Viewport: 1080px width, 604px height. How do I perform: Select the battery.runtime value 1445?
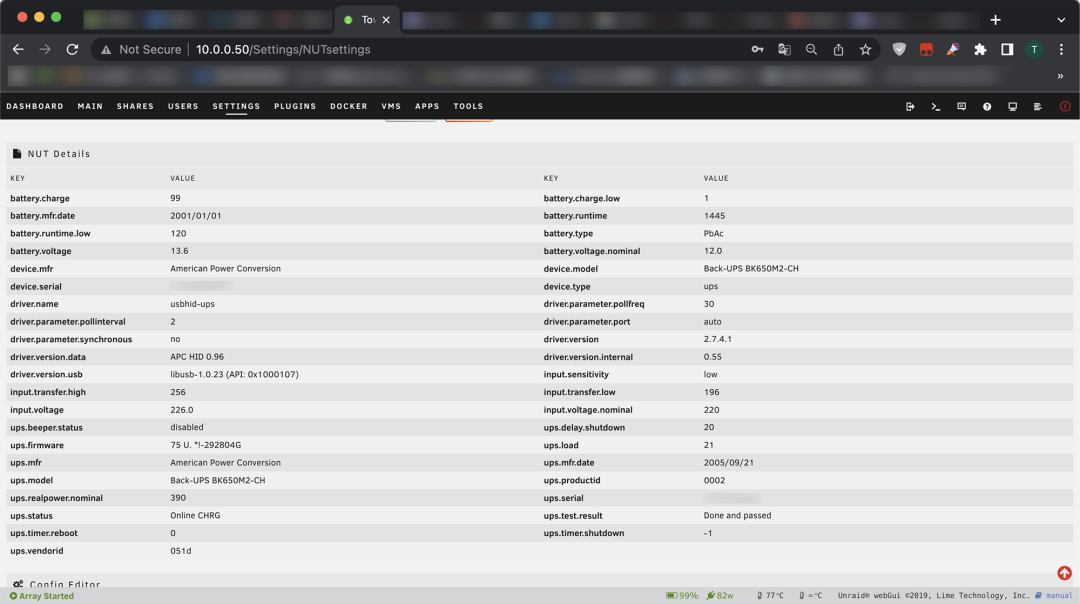(714, 216)
